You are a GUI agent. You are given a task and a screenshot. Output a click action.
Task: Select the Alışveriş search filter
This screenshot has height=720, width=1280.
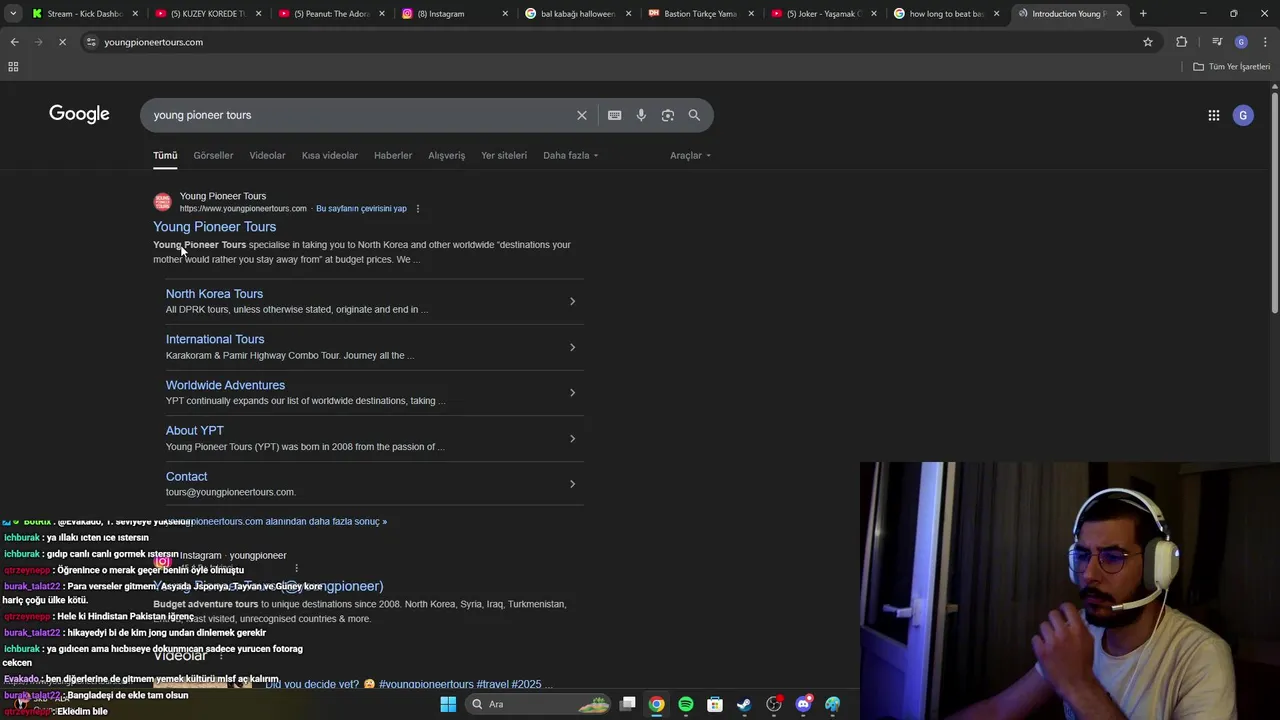click(447, 155)
